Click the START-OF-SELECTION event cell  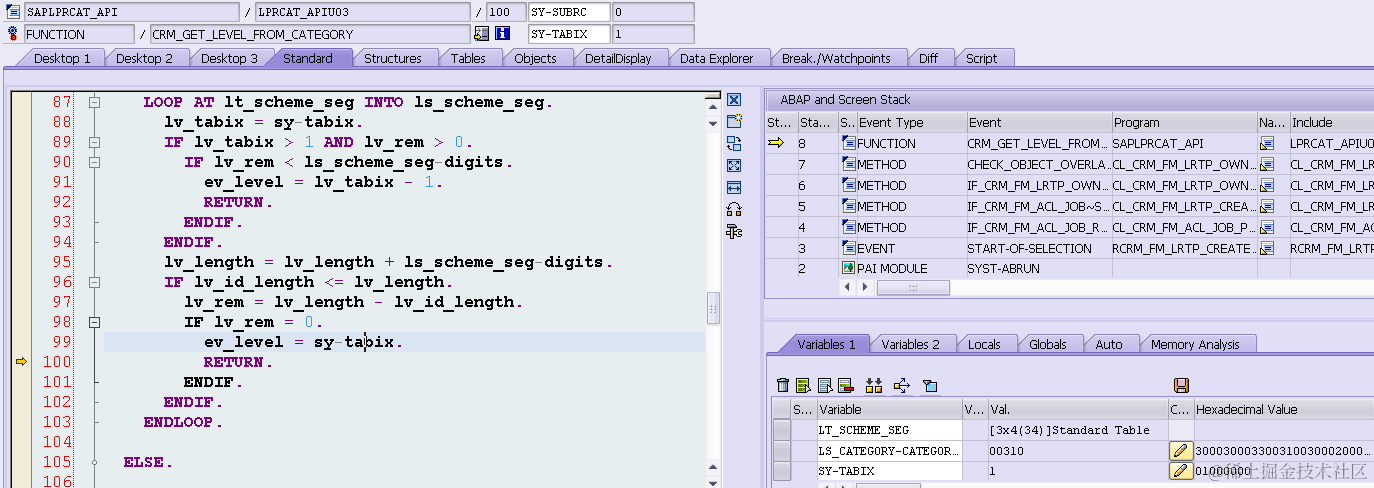[1038, 248]
